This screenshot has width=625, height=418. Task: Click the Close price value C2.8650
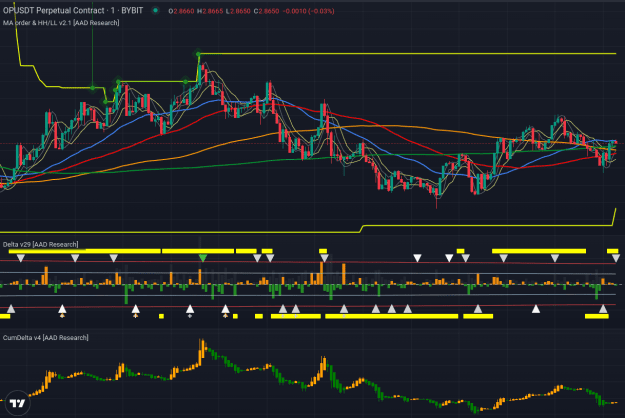tap(267, 11)
